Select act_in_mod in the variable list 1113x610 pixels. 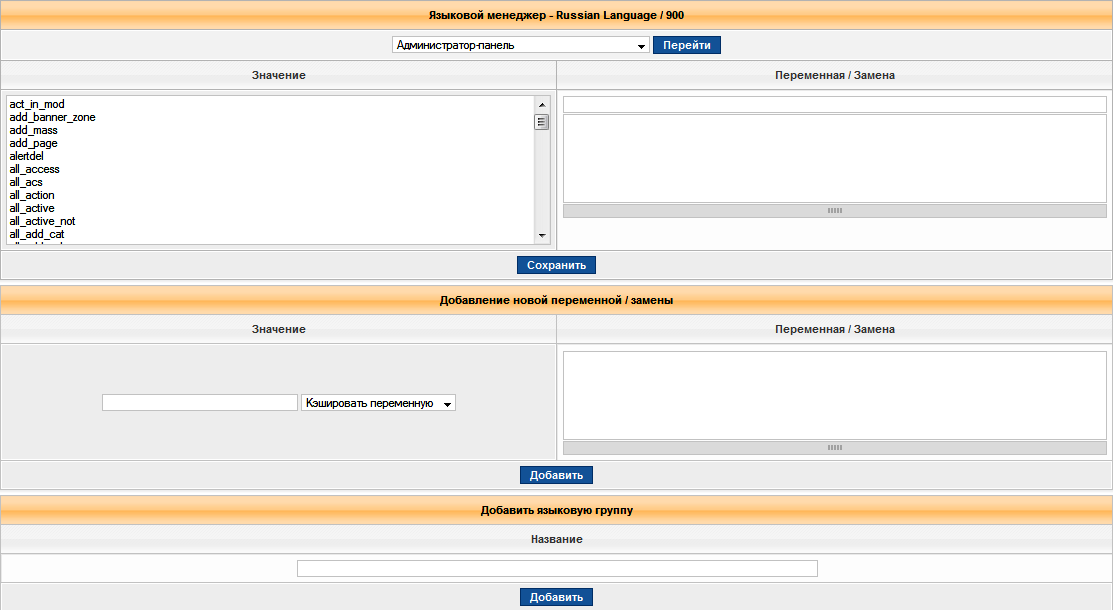tap(37, 104)
